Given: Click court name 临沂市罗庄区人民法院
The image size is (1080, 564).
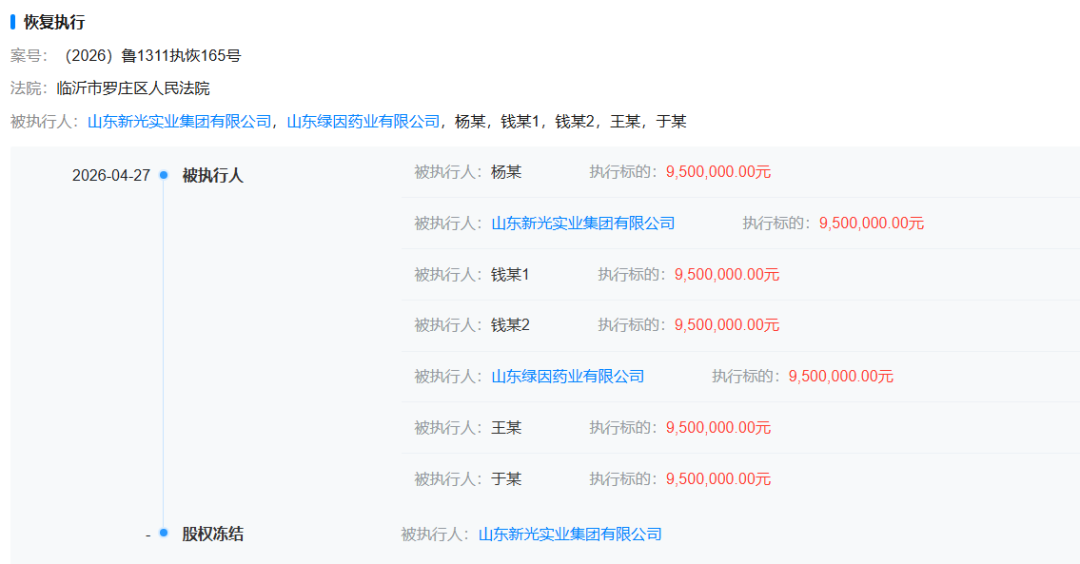Looking at the screenshot, I should 133,88.
